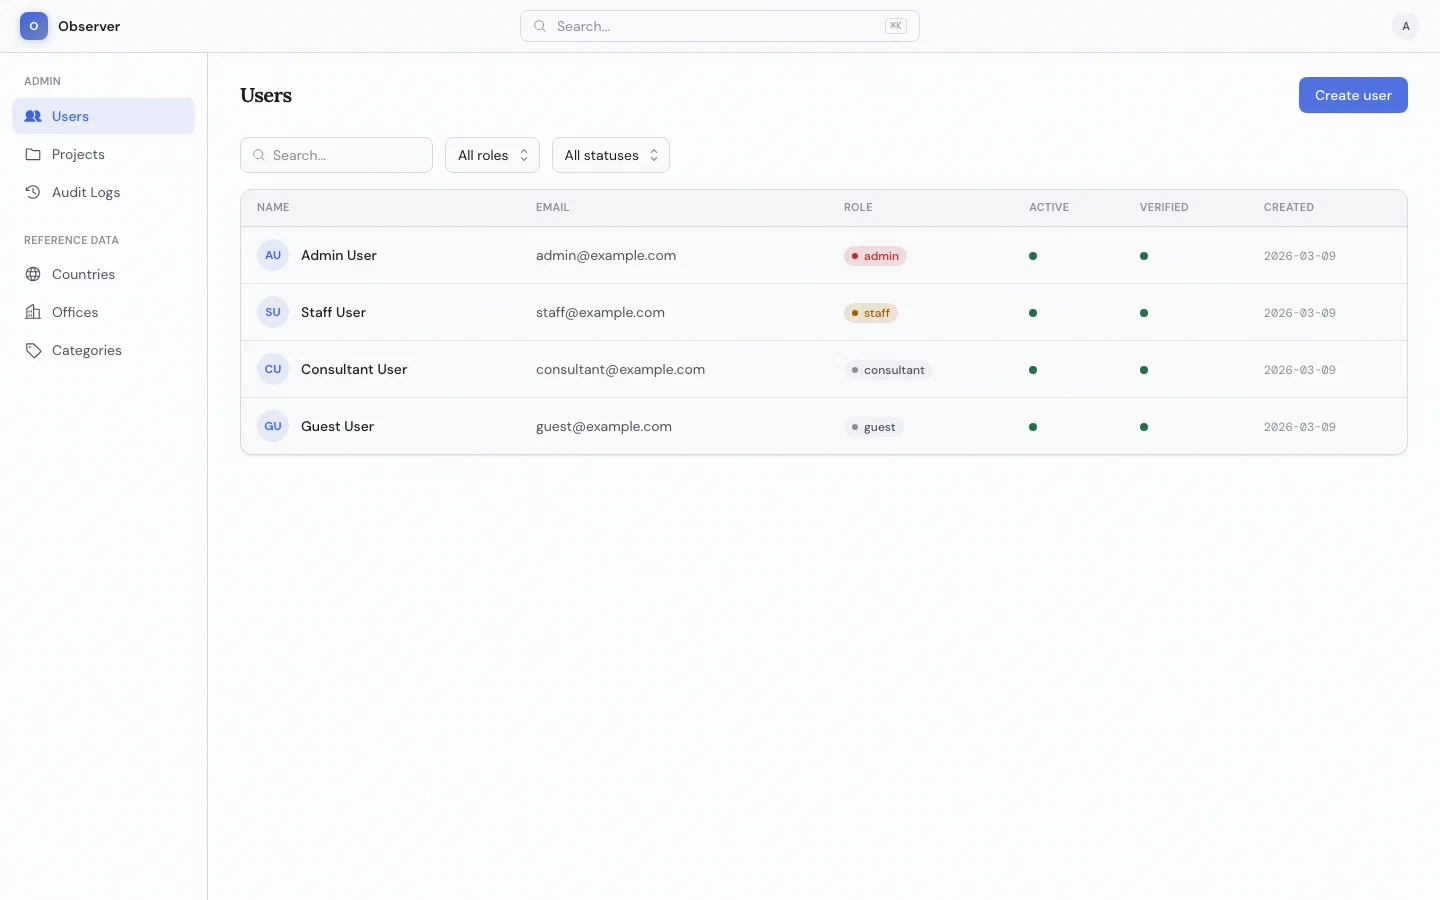1440x900 pixels.
Task: Click the Observer app name
Action: click(x=89, y=26)
